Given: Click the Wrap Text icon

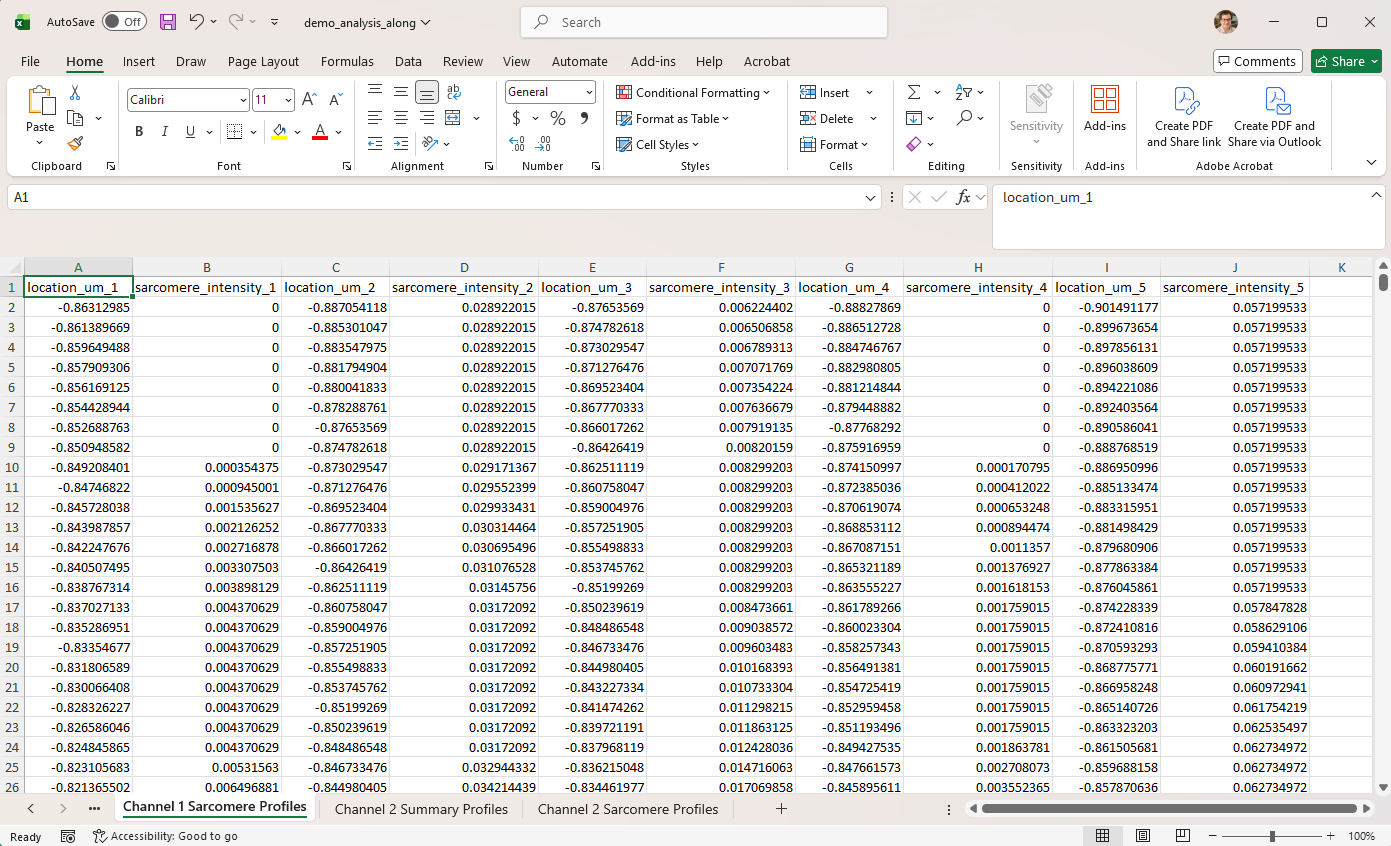Looking at the screenshot, I should click(x=453, y=92).
